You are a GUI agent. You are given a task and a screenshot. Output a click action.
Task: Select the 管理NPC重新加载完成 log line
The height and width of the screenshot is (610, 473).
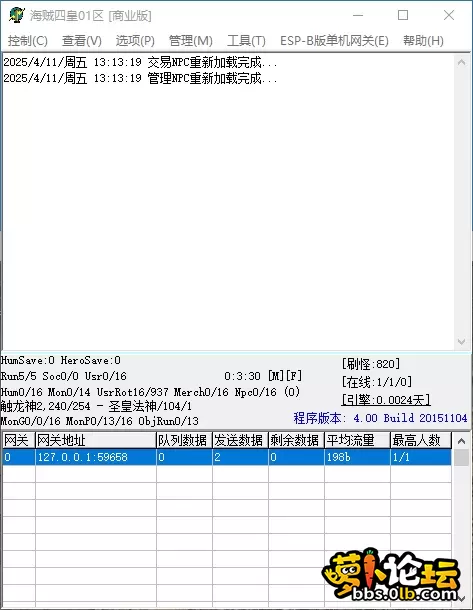[x=140, y=78]
